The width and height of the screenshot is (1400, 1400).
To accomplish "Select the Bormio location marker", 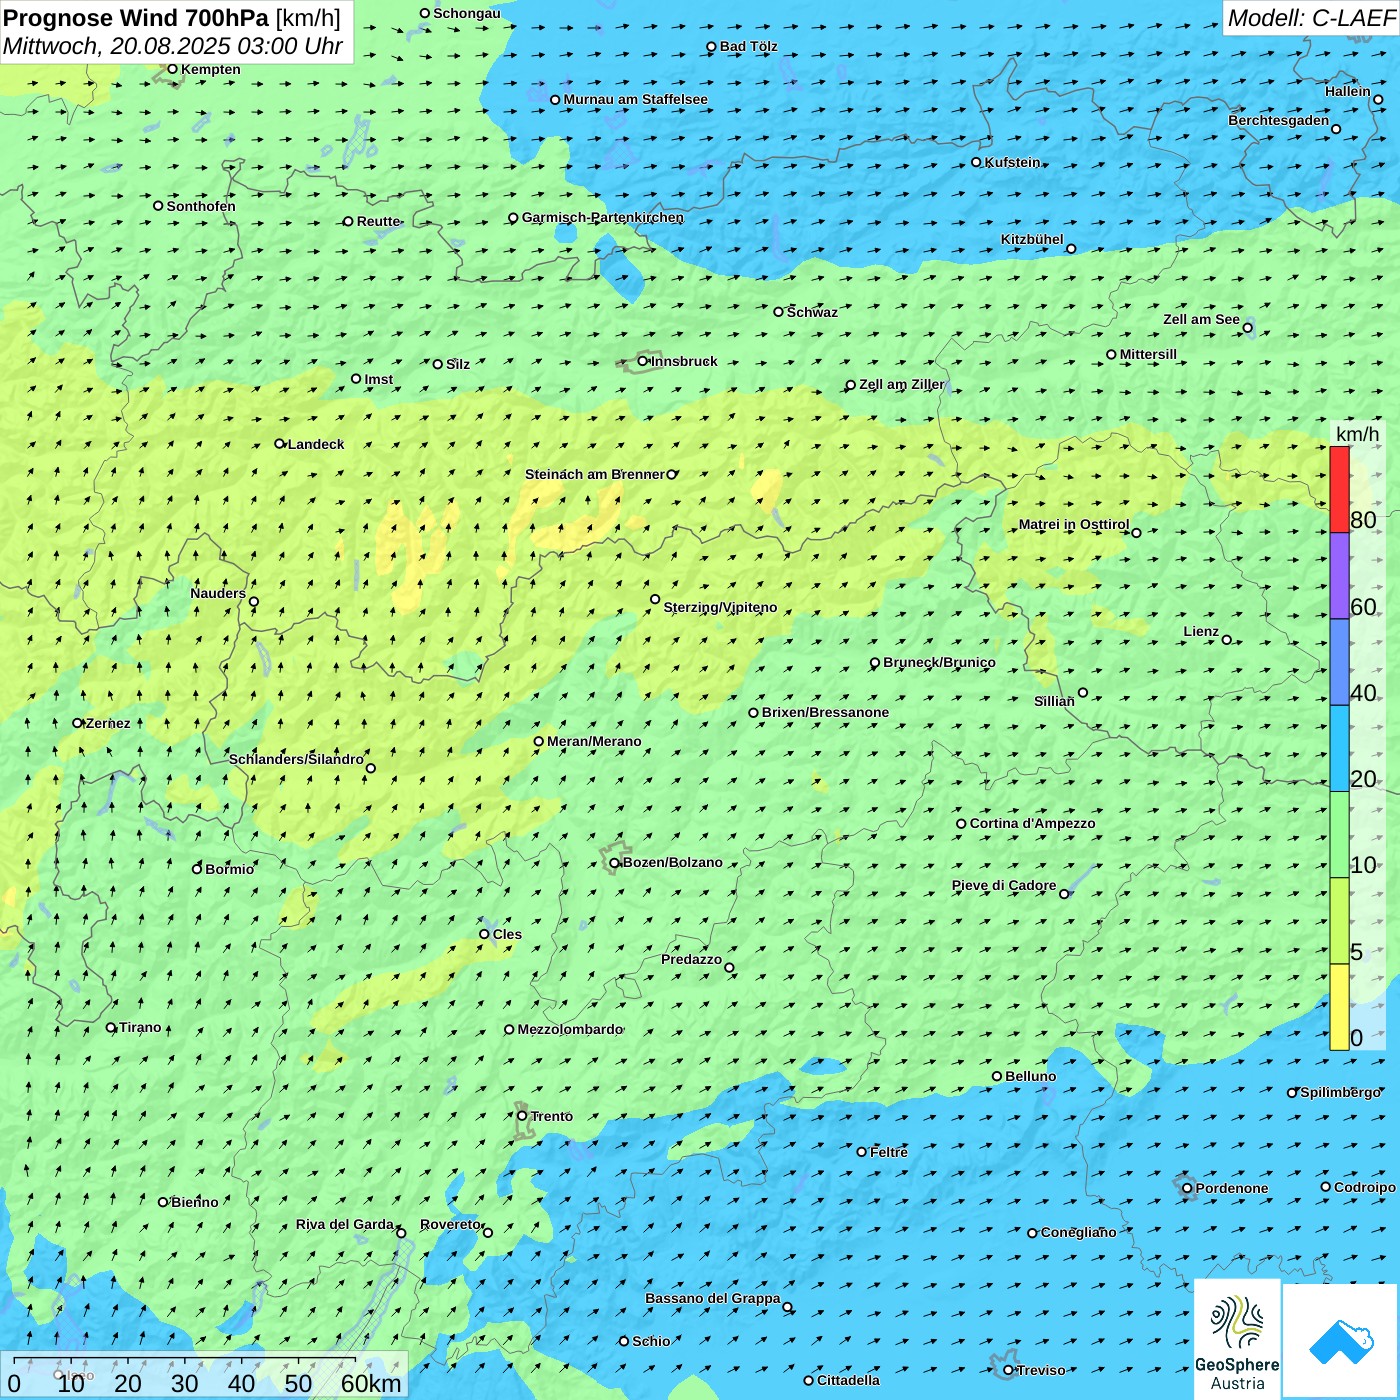I will pos(197,869).
